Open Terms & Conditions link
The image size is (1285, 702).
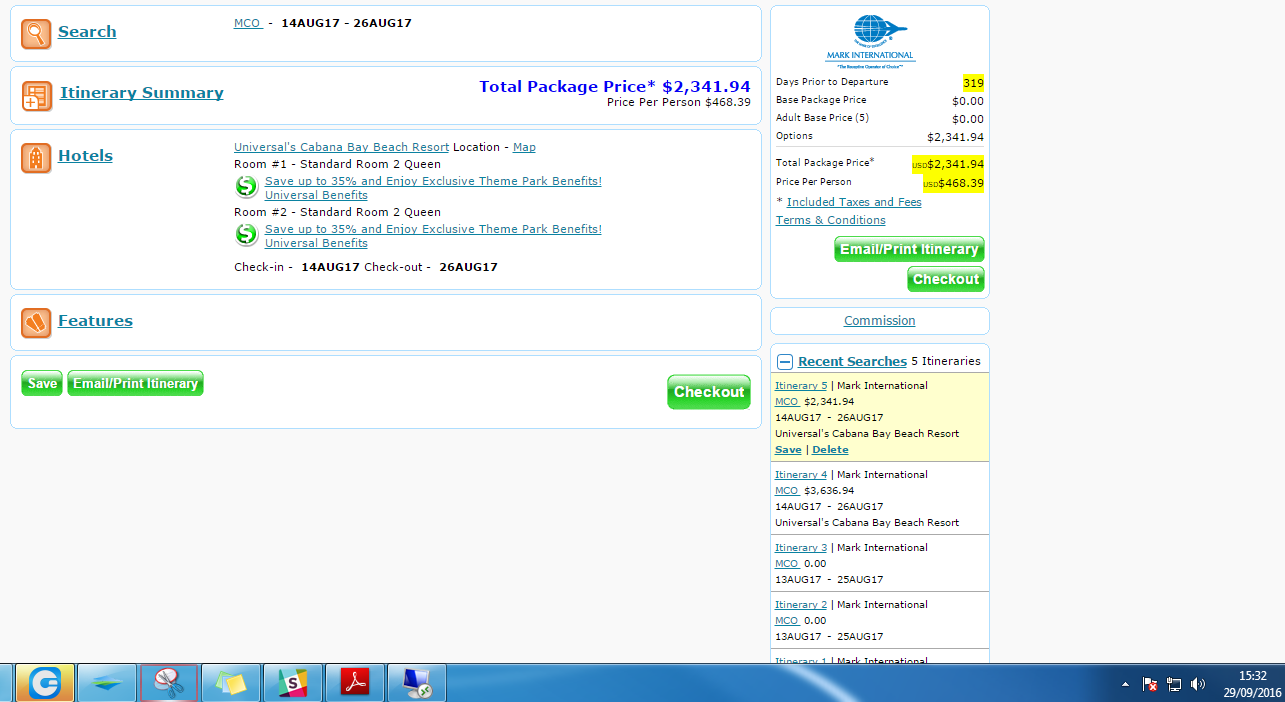[x=830, y=220]
